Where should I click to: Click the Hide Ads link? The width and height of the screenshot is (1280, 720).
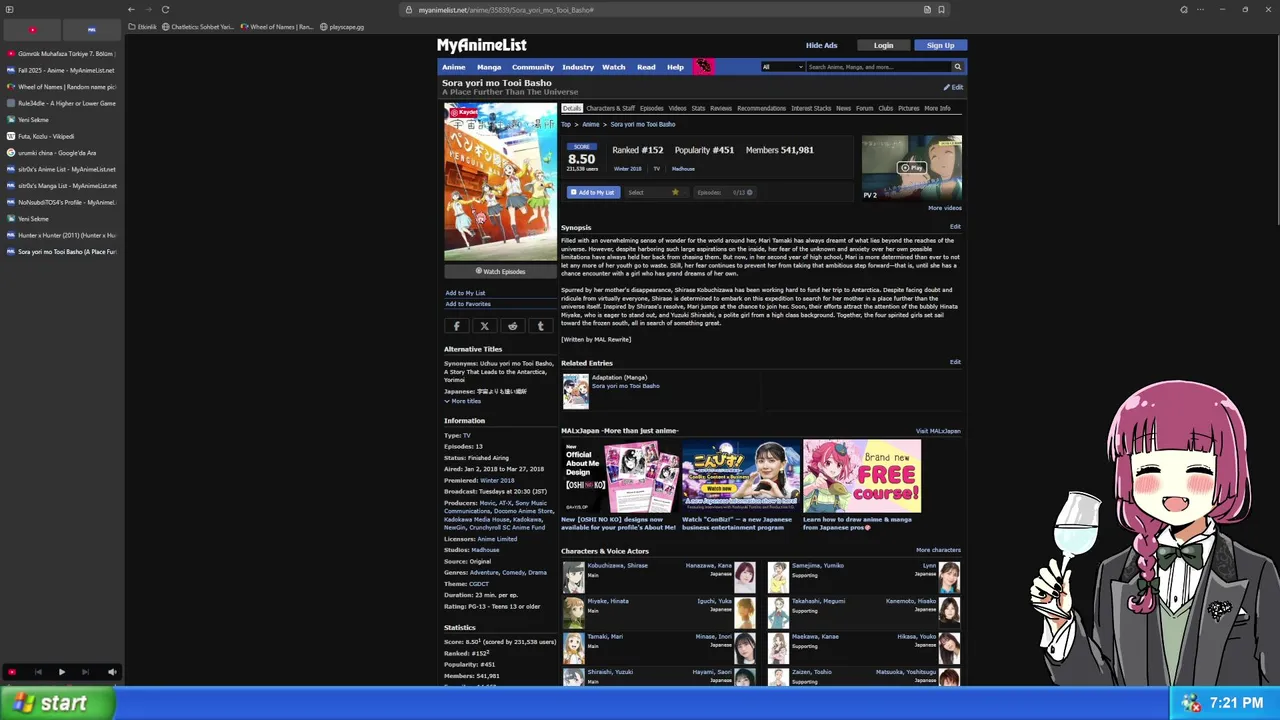point(822,45)
